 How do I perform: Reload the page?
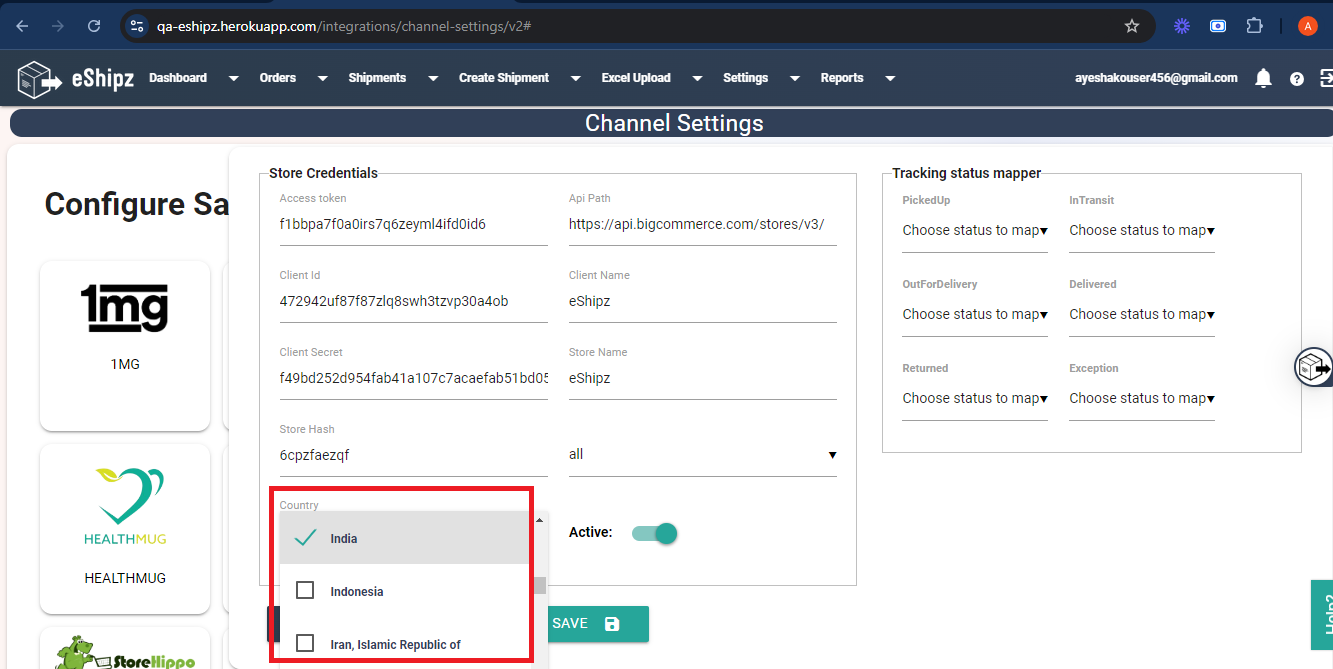point(94,26)
